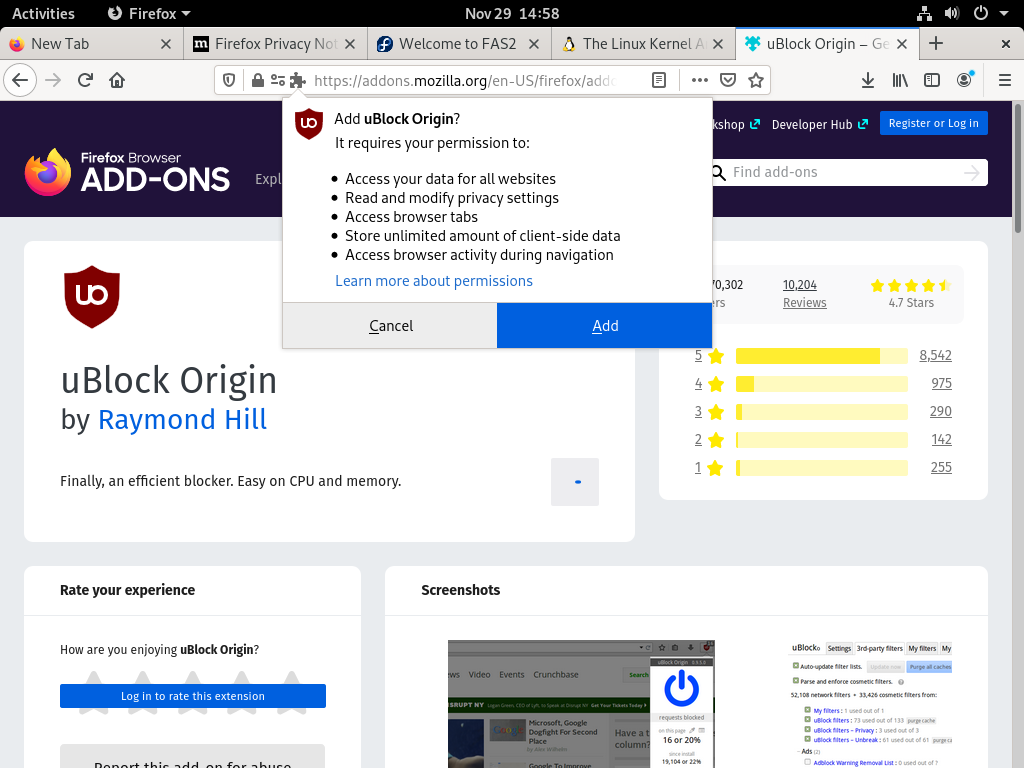Open author Raymond Hill's profile

tap(182, 419)
